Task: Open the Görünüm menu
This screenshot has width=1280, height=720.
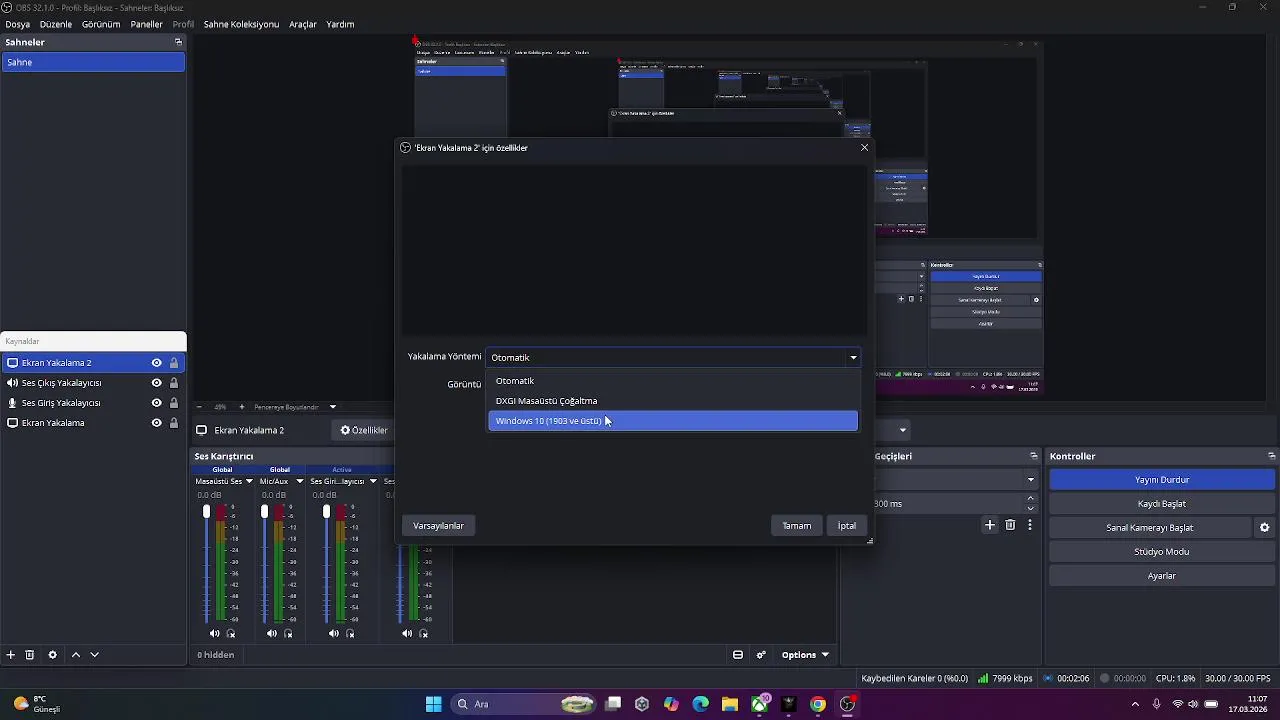Action: [x=101, y=24]
